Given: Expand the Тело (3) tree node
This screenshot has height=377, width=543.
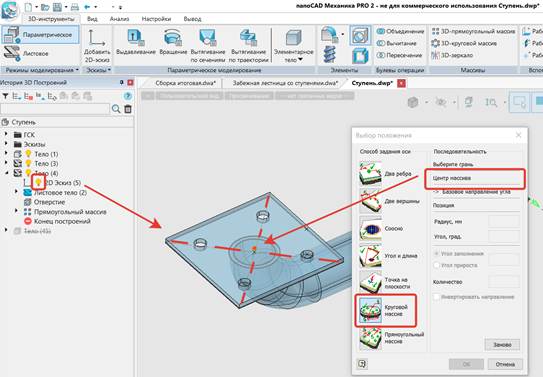Looking at the screenshot, I should [x=6, y=162].
